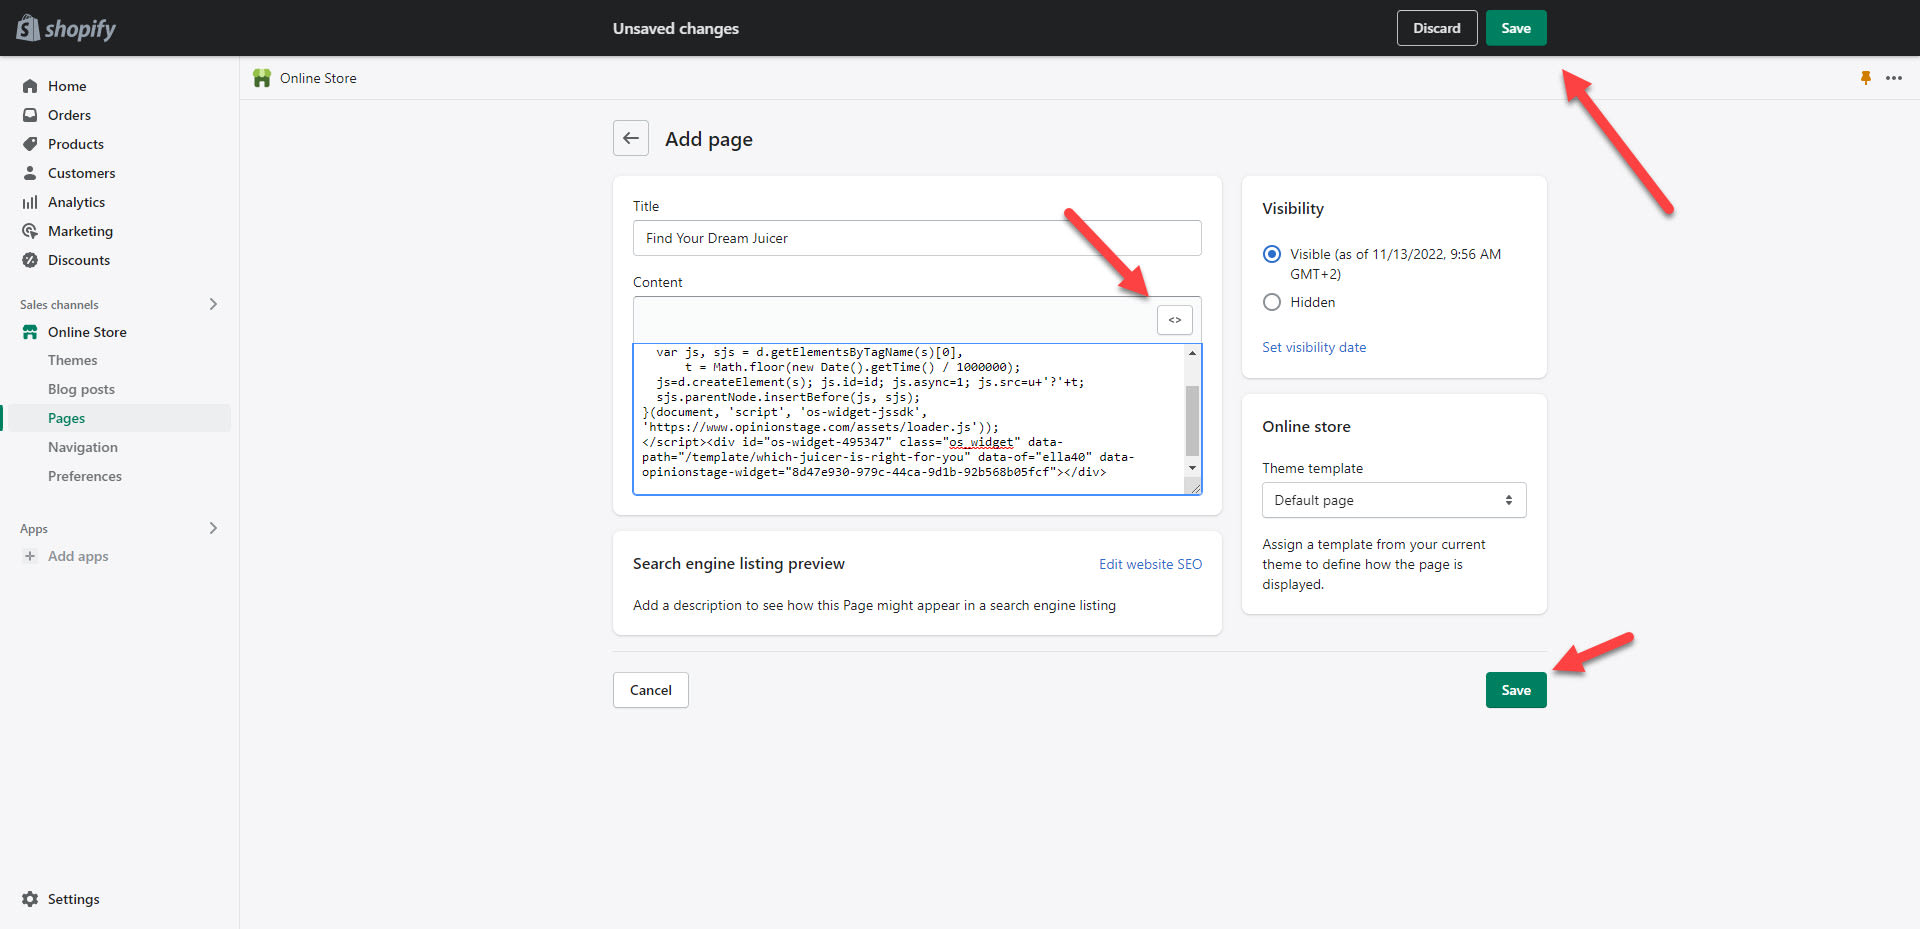Select Pages in the Online Store menu
Viewport: 1920px width, 929px height.
(x=66, y=418)
